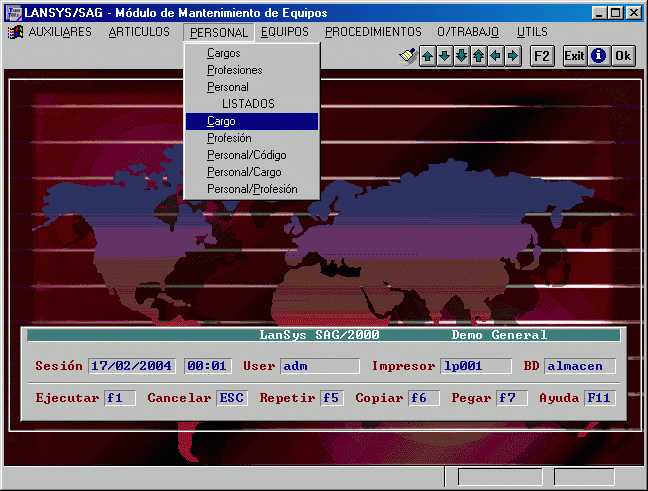Screen dimensions: 648x491
Task: Click the left arrow navigation button
Action: click(x=496, y=56)
